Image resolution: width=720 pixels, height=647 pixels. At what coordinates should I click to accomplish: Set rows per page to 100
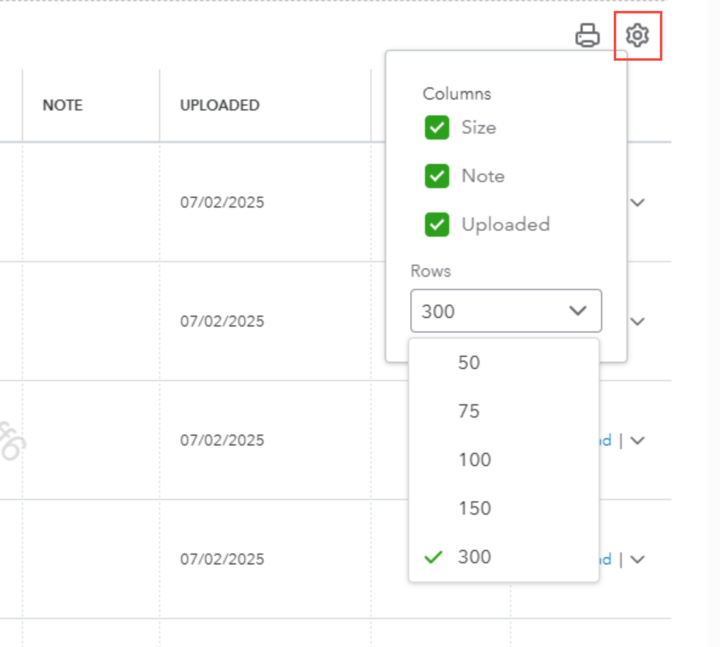[x=474, y=460]
